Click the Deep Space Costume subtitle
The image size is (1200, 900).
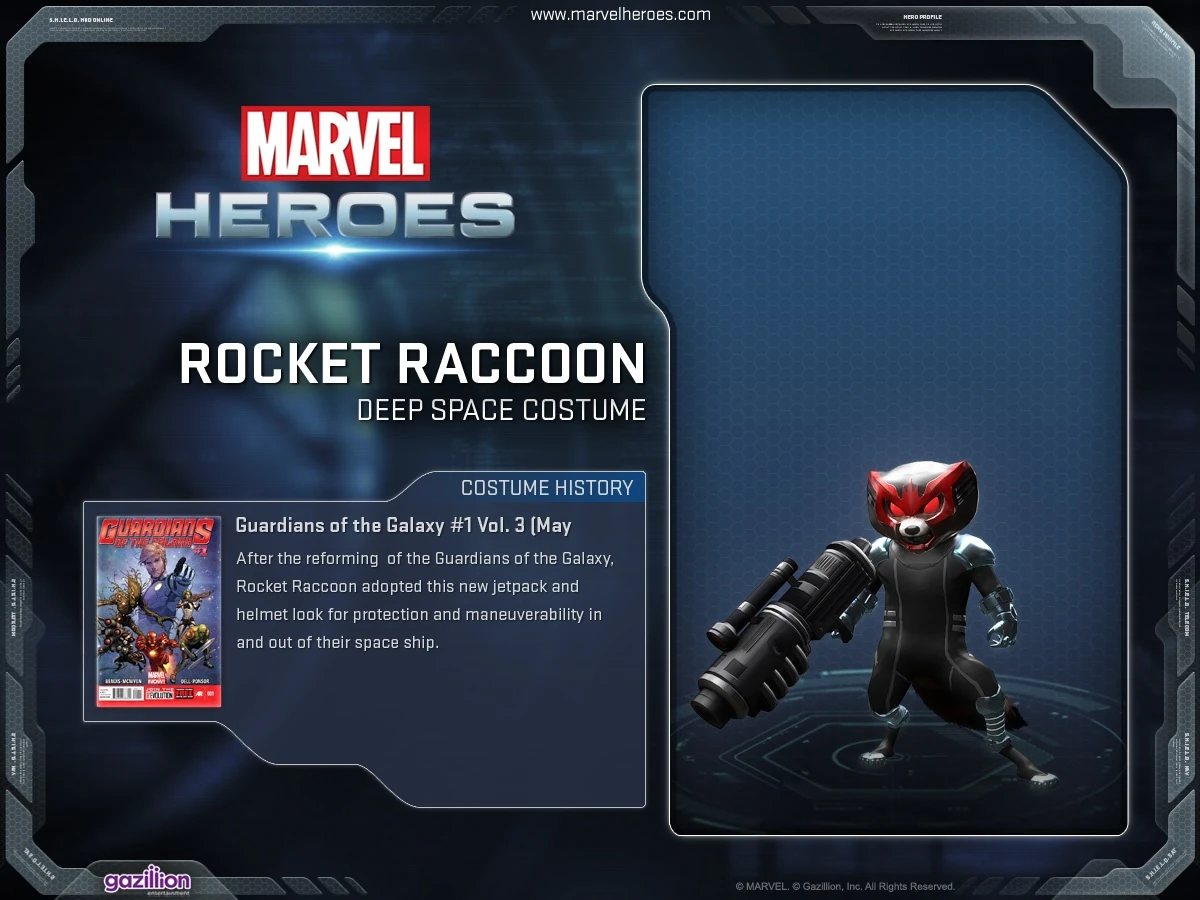[x=501, y=410]
